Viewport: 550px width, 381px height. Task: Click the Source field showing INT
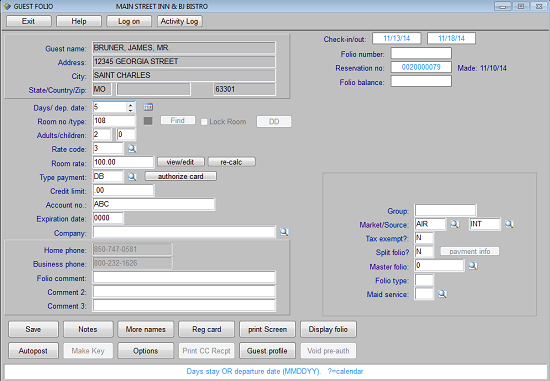coord(485,224)
